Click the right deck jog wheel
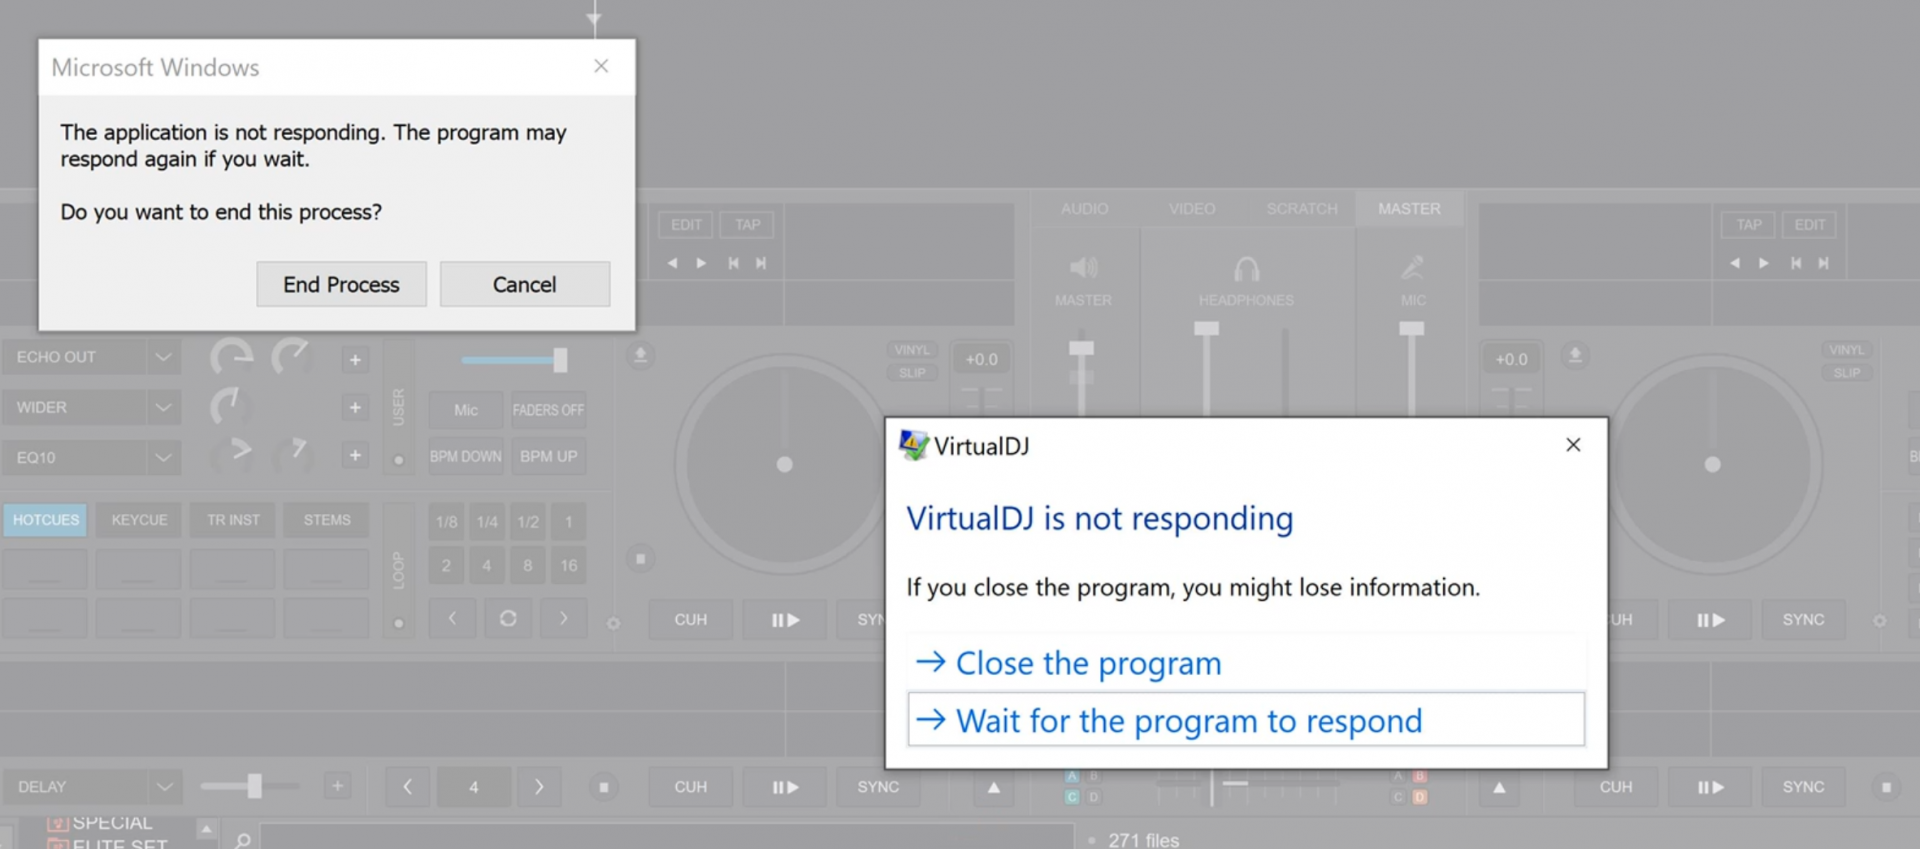Viewport: 1920px width, 849px height. (x=1712, y=464)
